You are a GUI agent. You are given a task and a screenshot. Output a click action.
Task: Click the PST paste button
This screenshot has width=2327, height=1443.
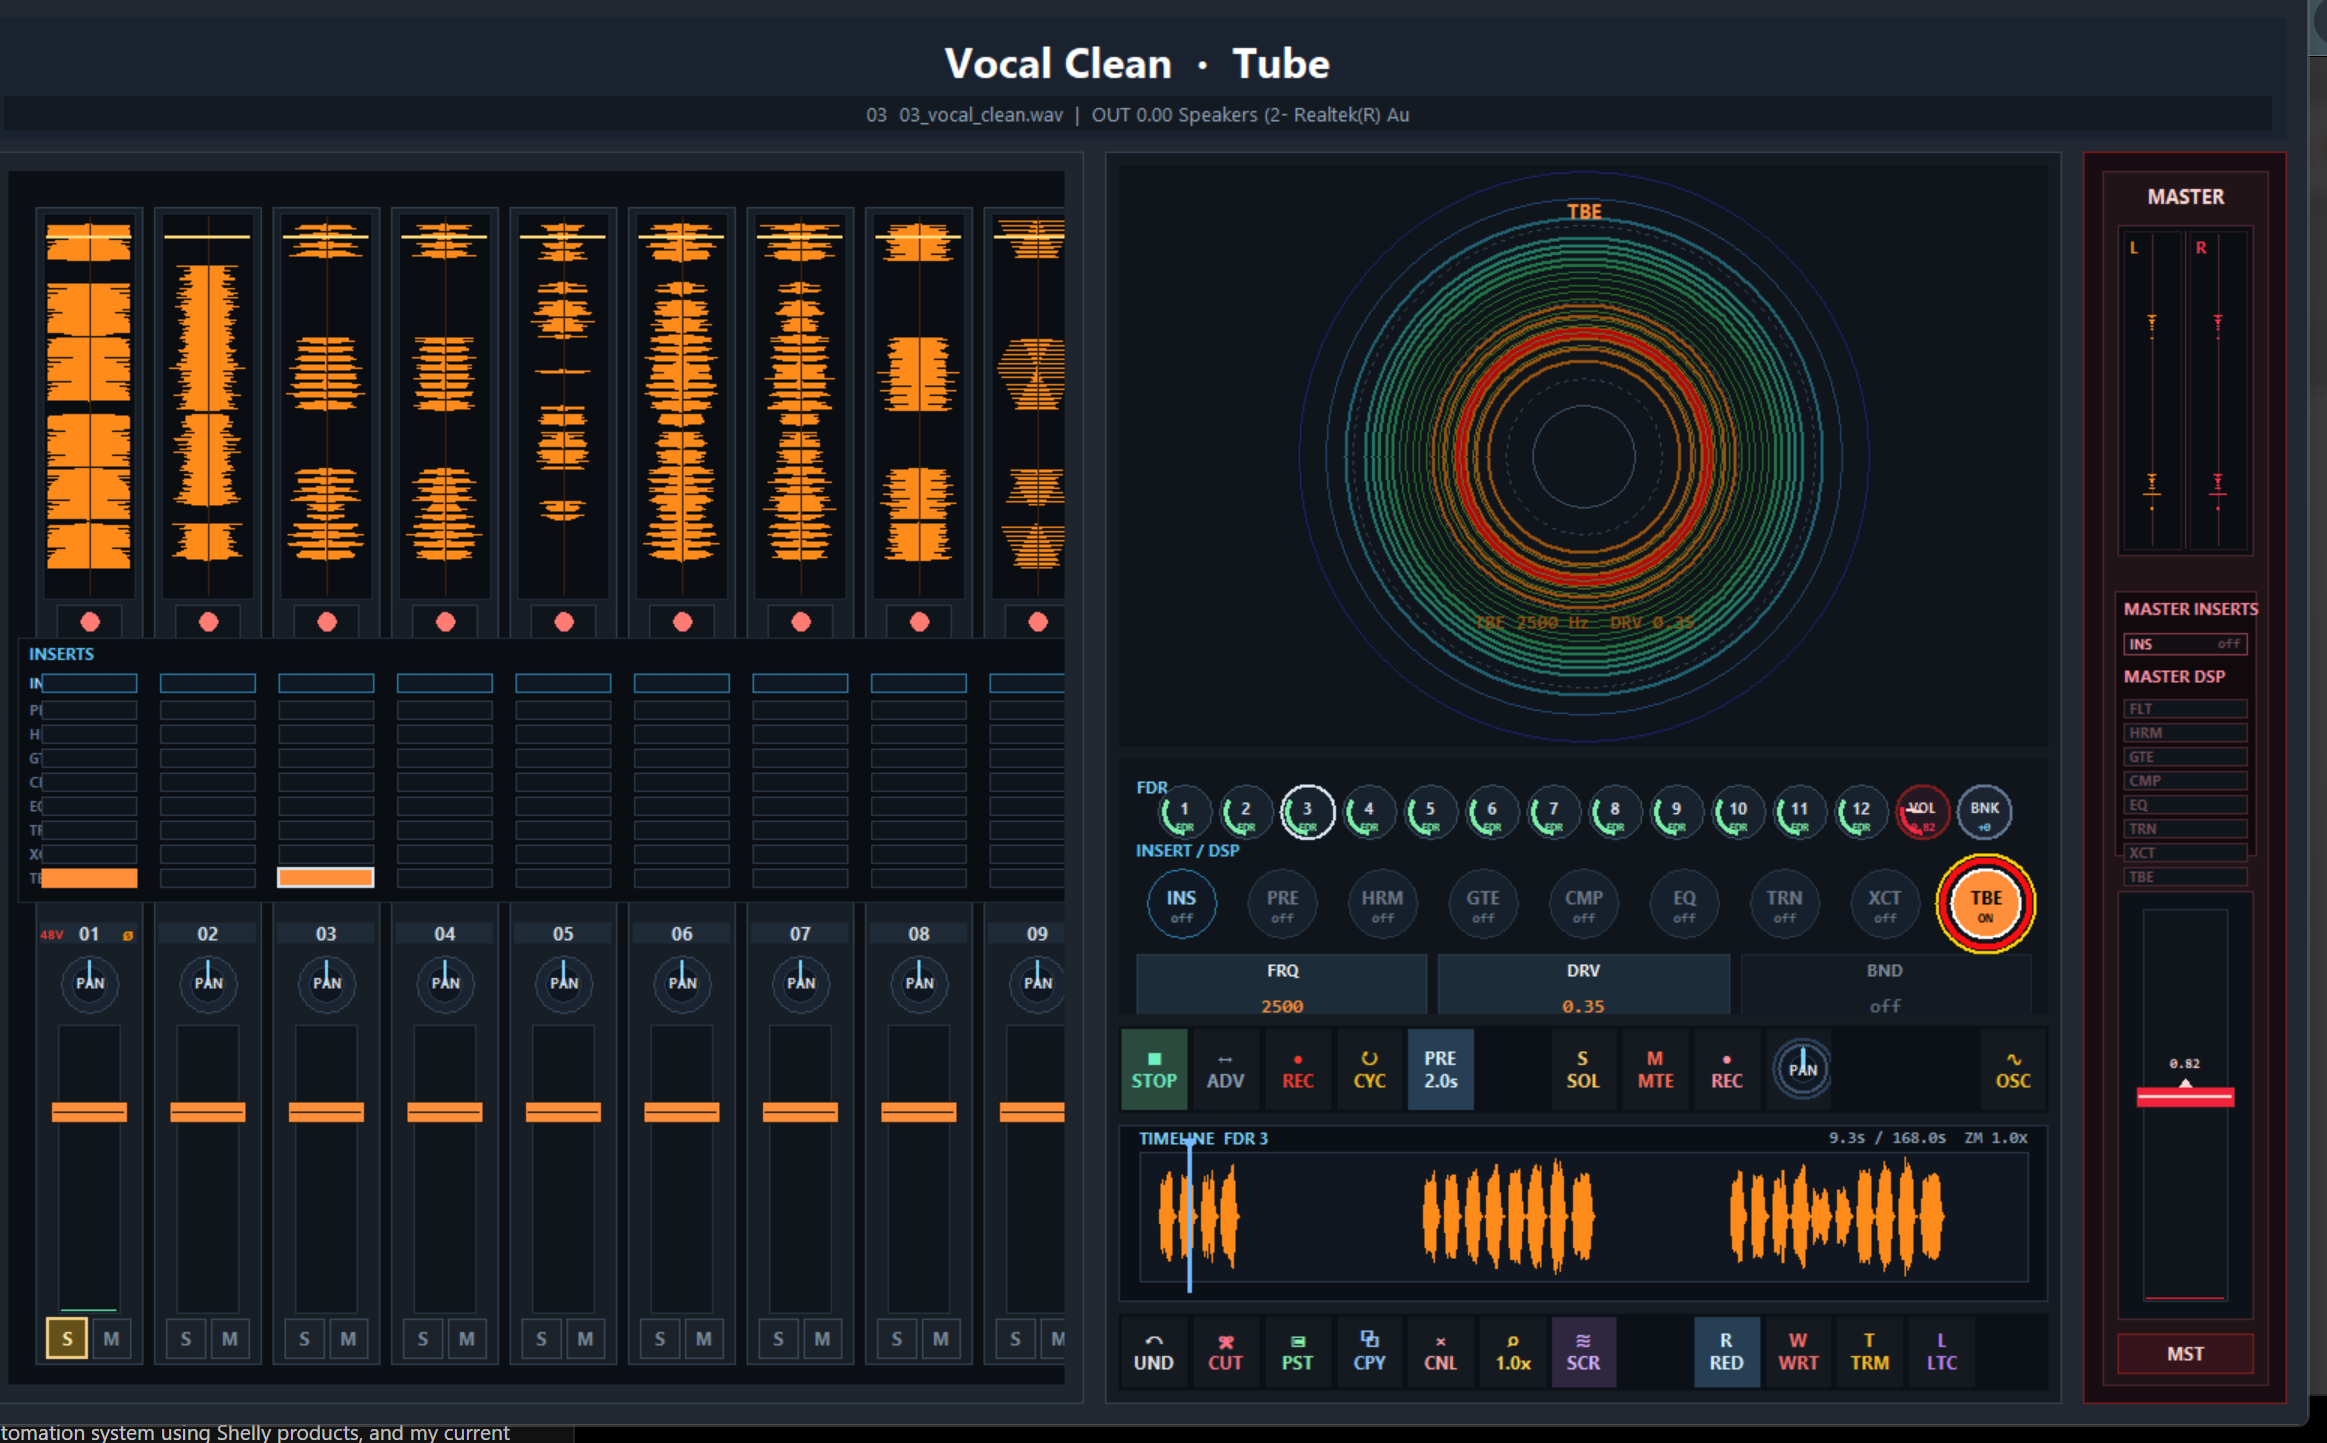click(x=1297, y=1351)
